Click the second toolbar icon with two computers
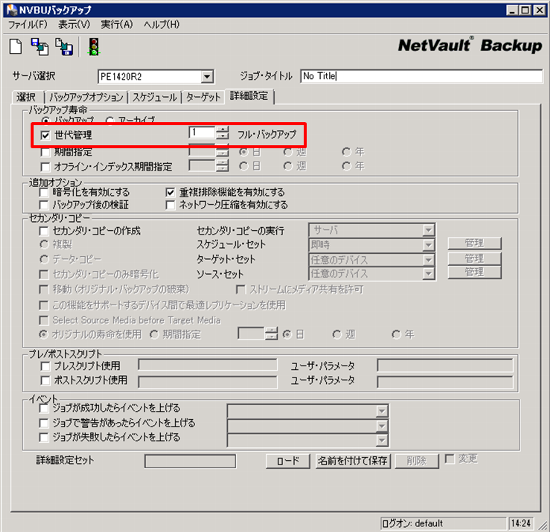 40,47
